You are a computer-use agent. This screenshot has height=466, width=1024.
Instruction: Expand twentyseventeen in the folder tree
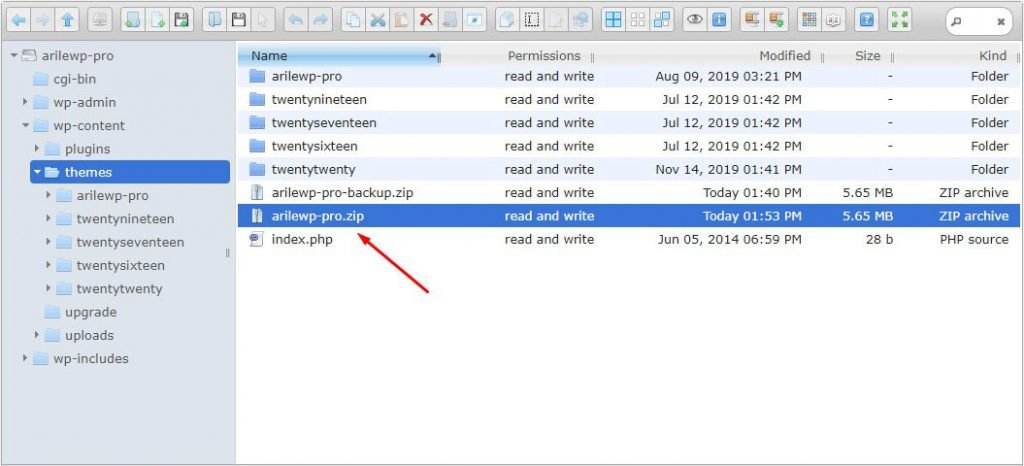48,242
